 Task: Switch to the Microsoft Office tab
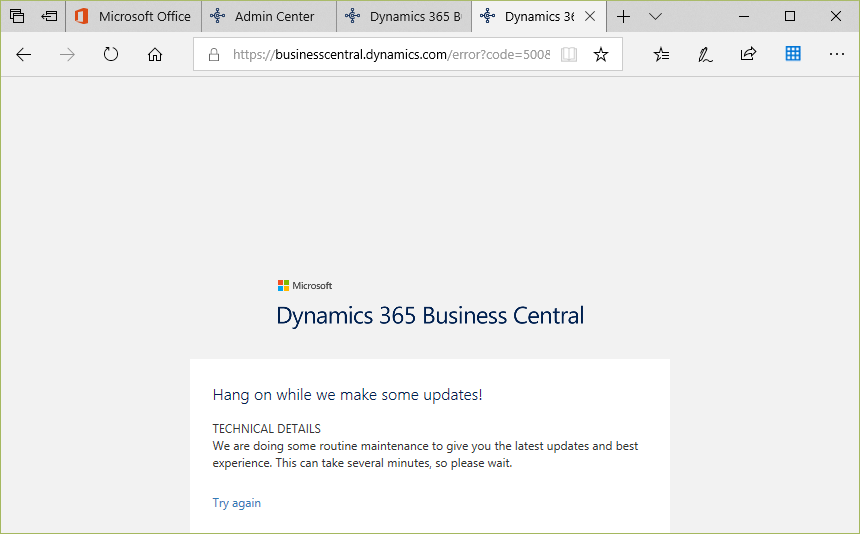tap(134, 16)
